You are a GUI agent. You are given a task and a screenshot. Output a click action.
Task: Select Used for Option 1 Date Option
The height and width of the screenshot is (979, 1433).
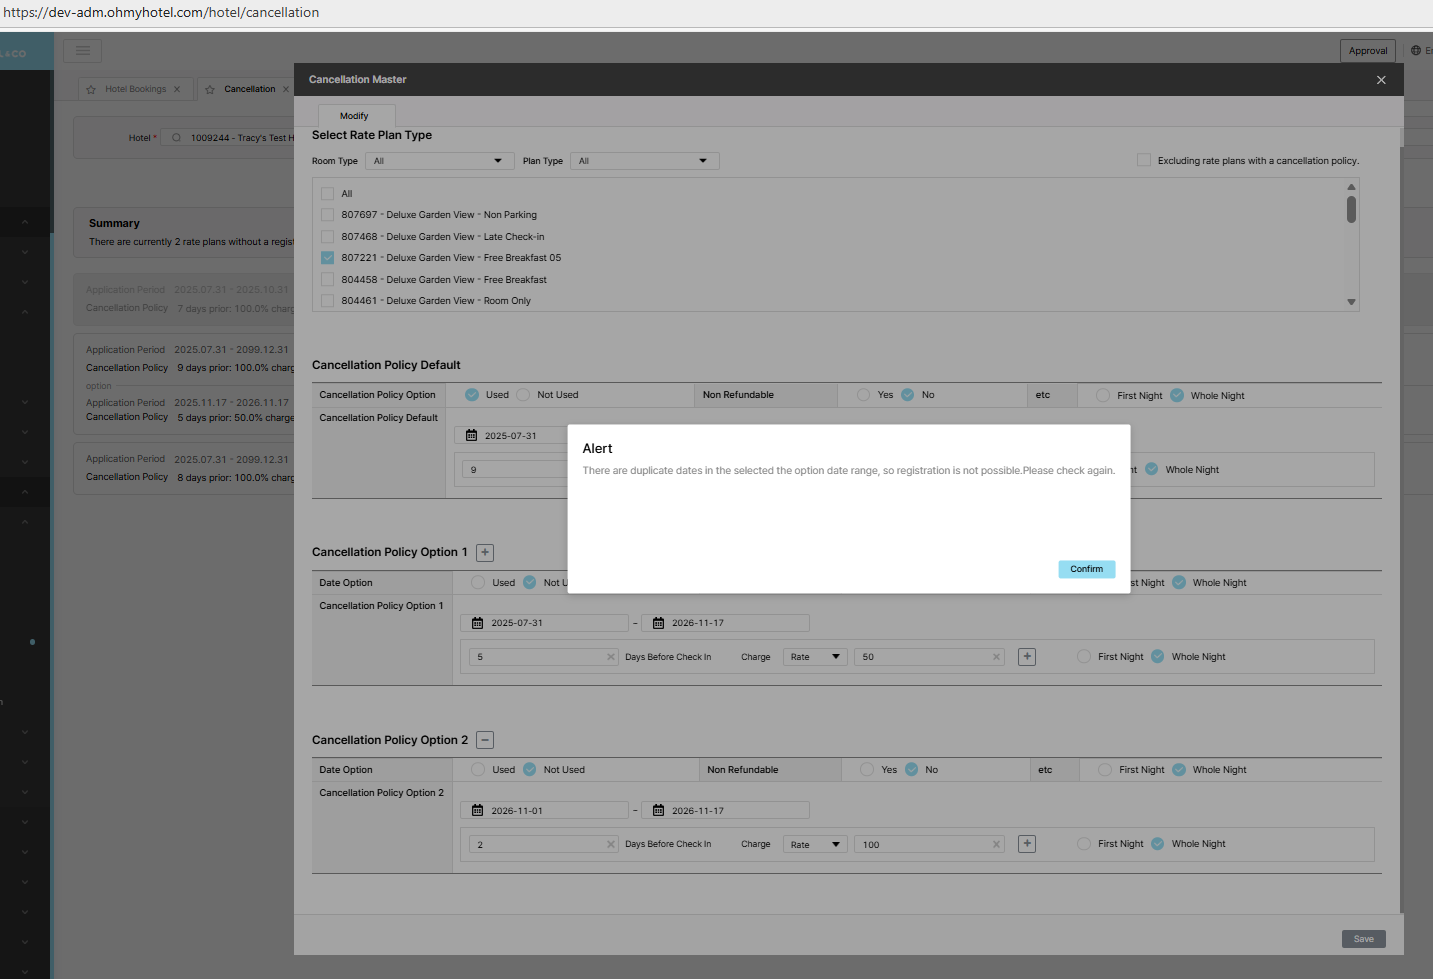(478, 583)
